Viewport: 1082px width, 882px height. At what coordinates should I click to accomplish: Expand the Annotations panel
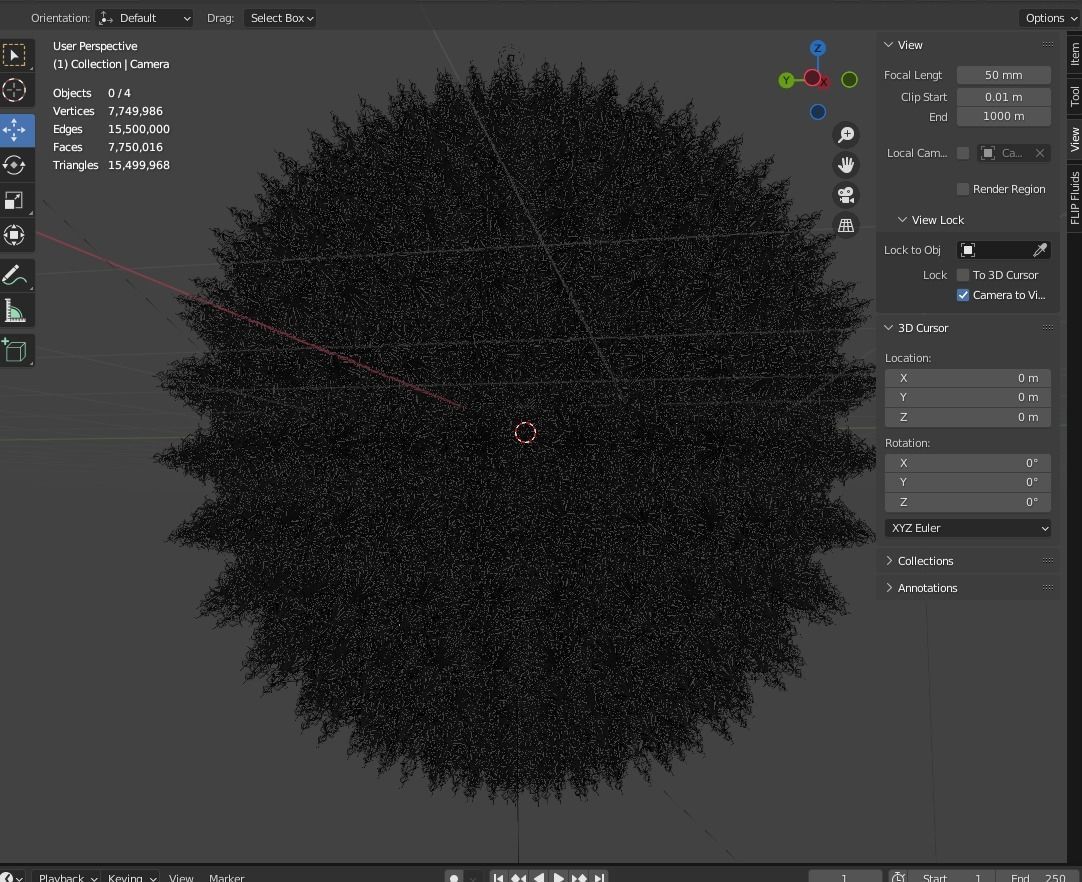[889, 588]
